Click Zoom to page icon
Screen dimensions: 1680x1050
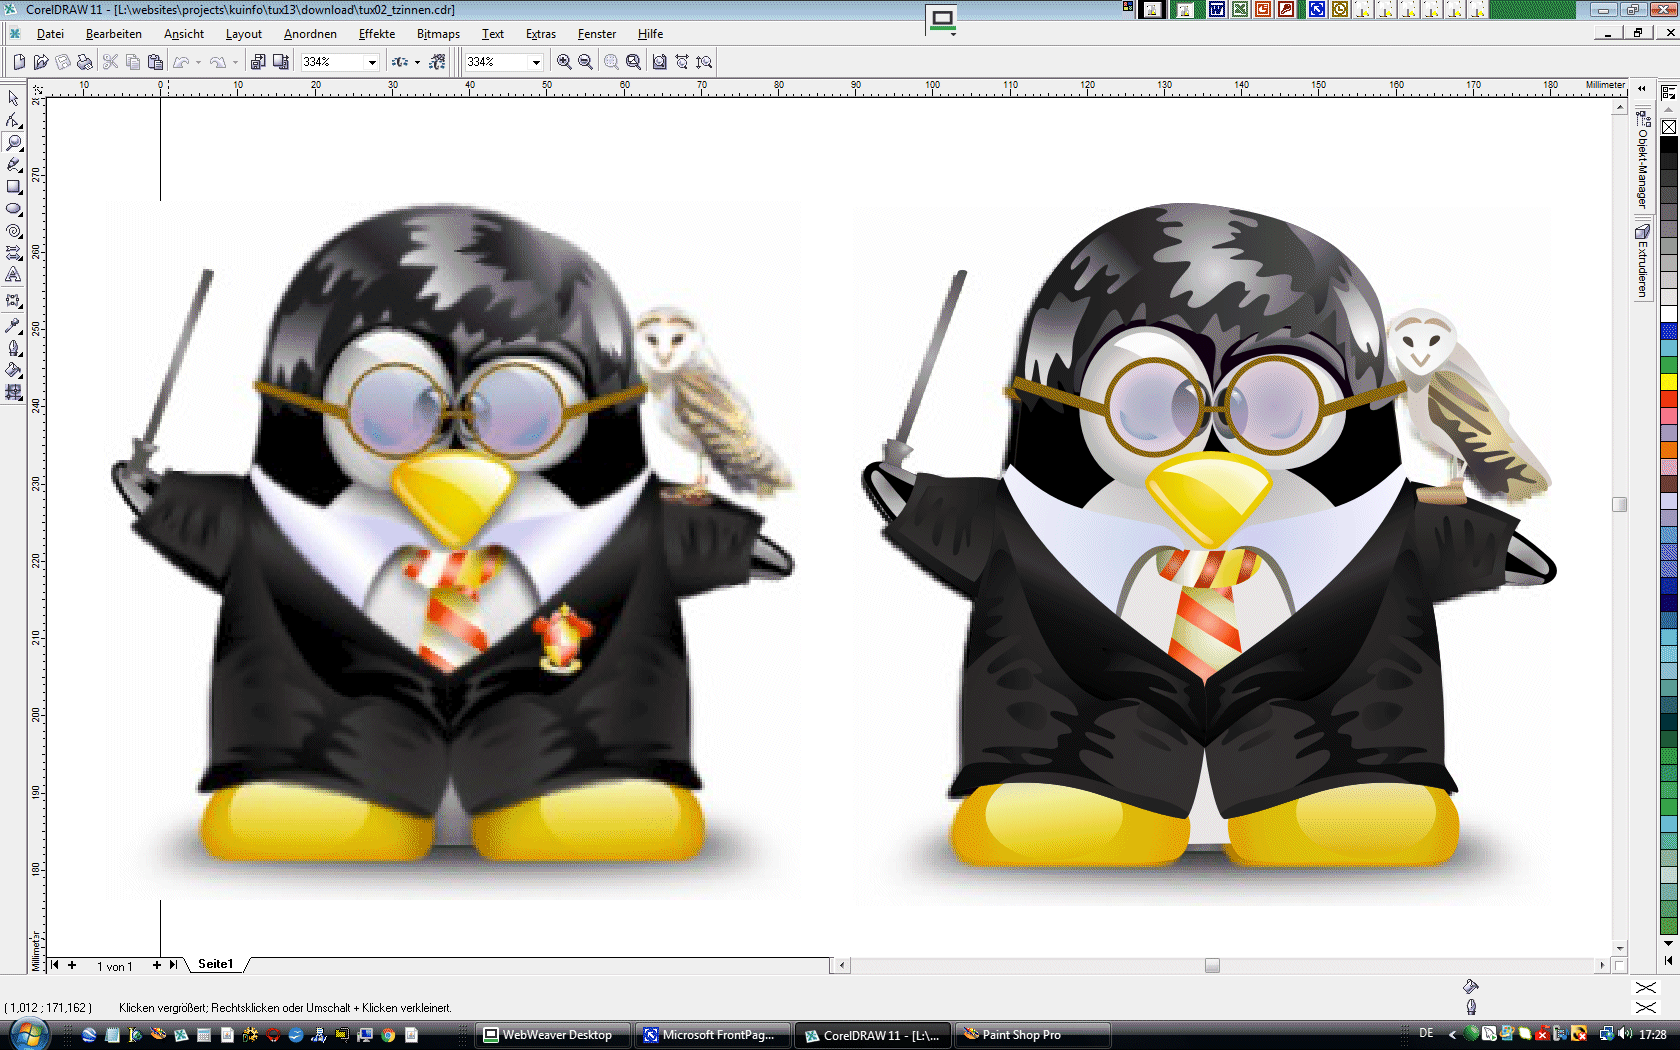[660, 62]
